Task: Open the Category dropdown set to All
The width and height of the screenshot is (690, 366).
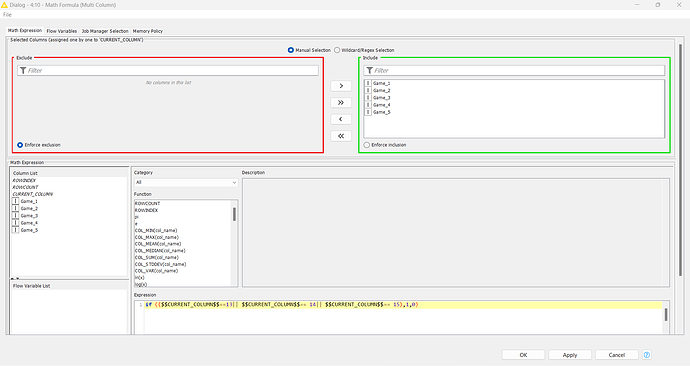Action: coord(186,182)
